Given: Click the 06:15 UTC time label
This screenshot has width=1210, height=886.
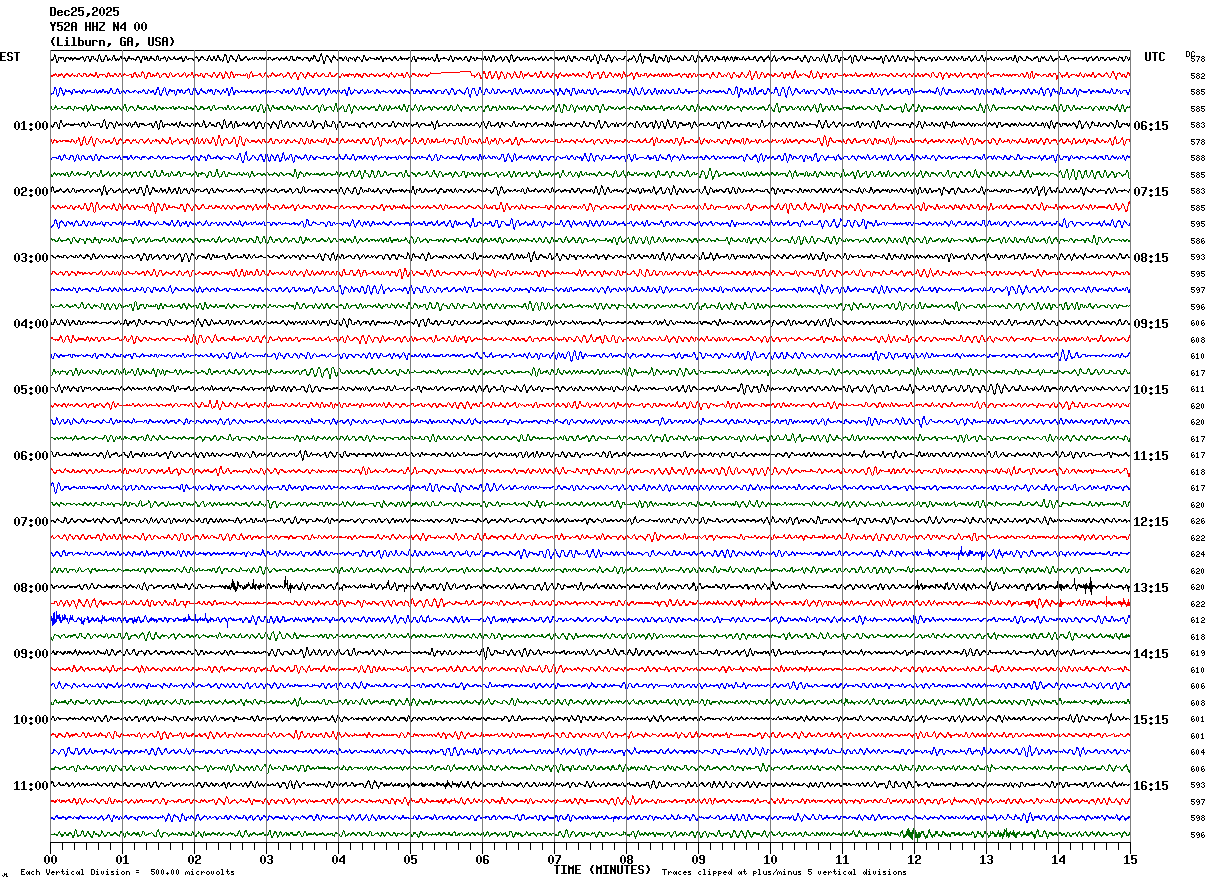Looking at the screenshot, I should pos(1151,126).
